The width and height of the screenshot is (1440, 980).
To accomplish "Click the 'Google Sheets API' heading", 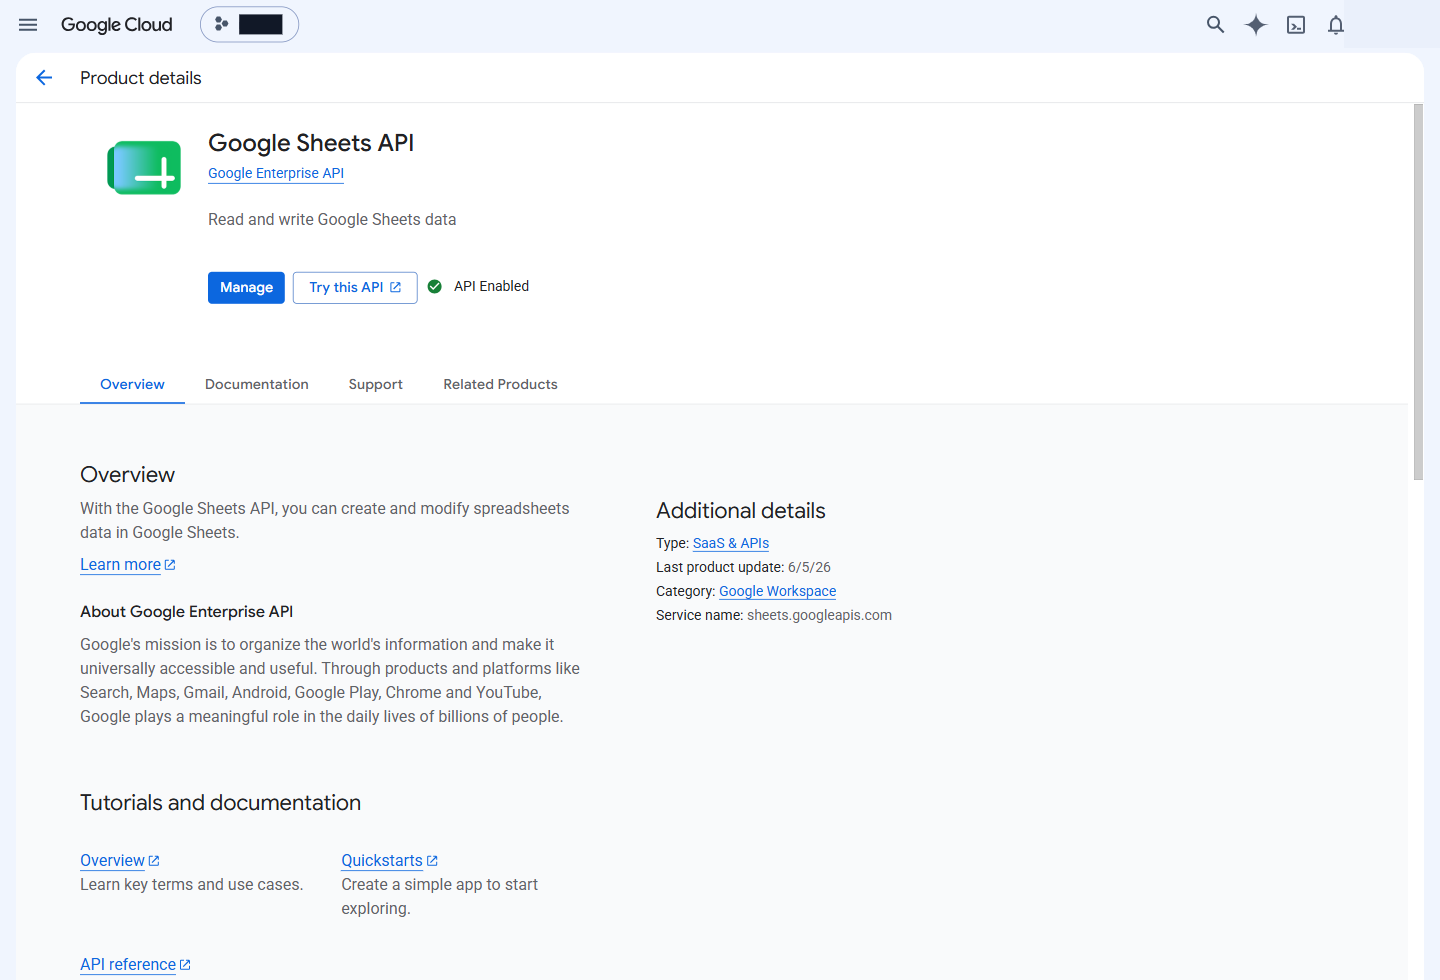I will [x=311, y=143].
